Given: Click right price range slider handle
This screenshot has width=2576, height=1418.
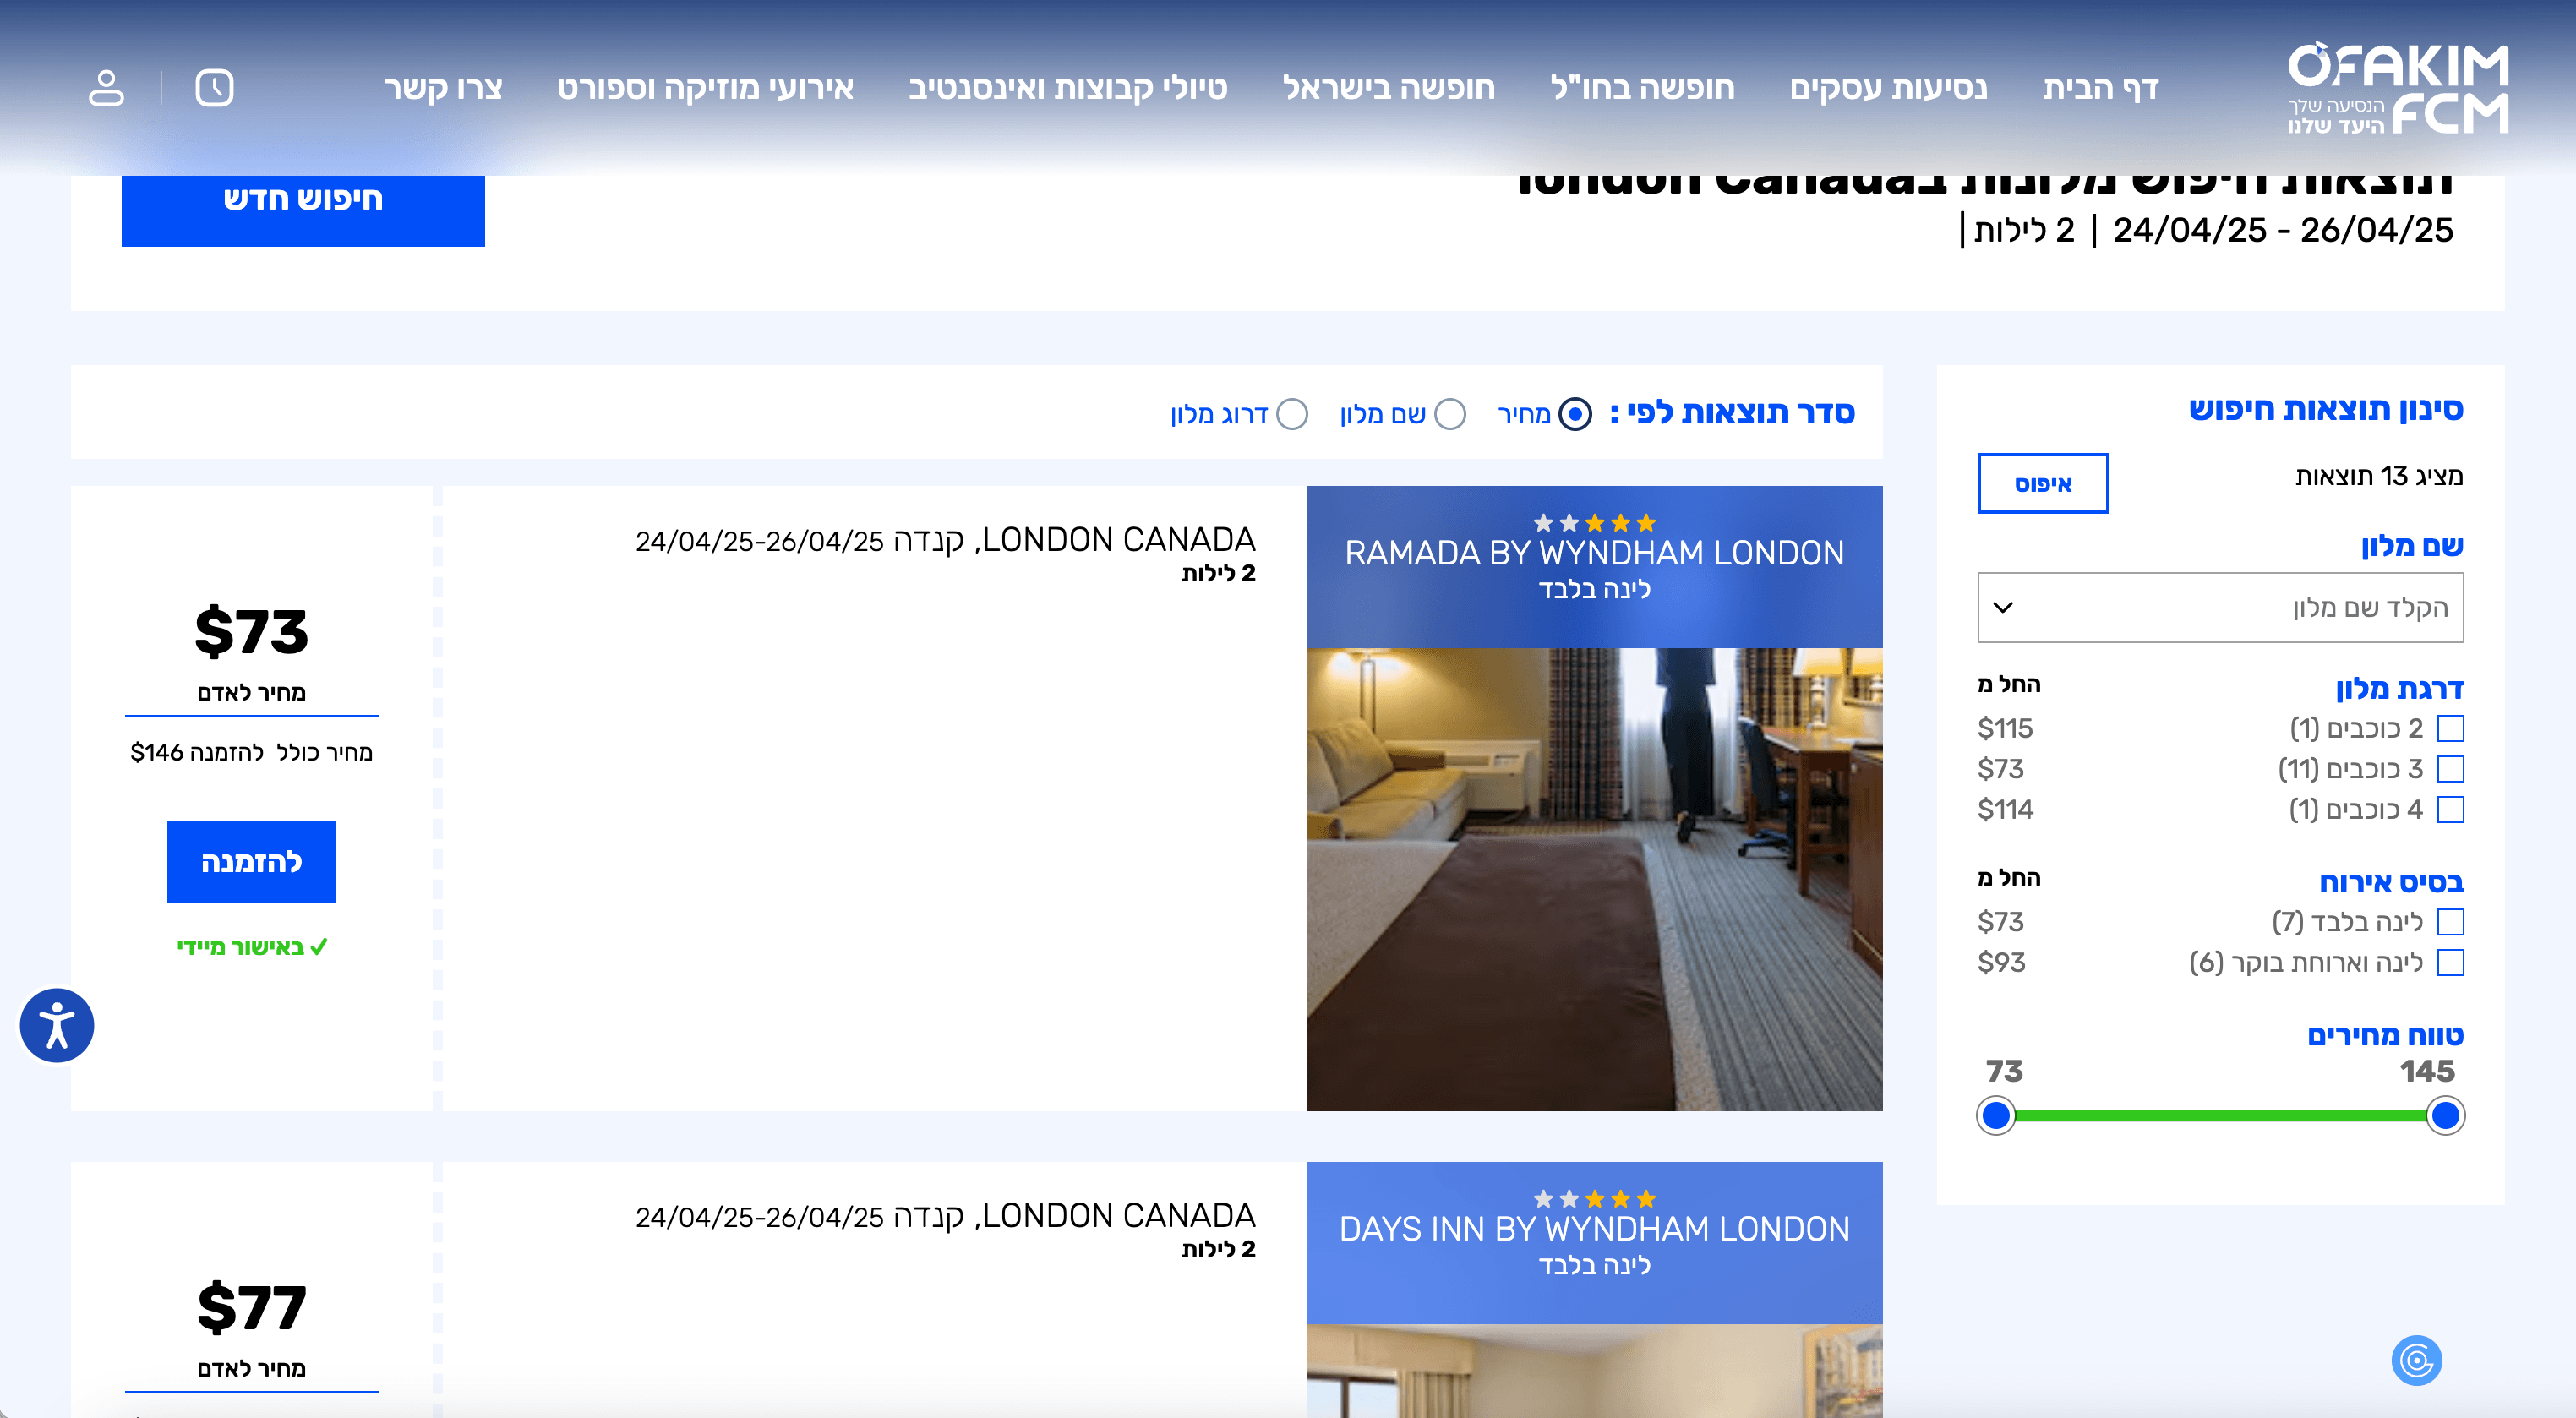Looking at the screenshot, I should (x=2445, y=1115).
